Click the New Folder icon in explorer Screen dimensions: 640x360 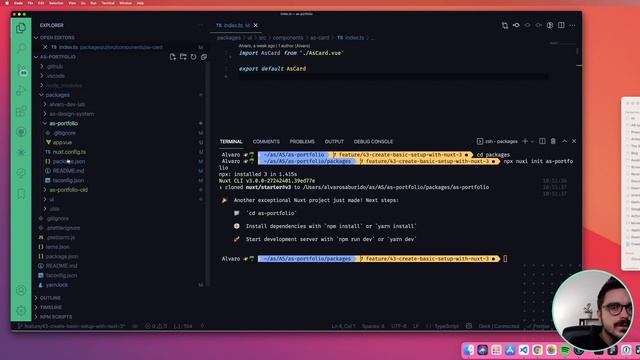pos(183,57)
